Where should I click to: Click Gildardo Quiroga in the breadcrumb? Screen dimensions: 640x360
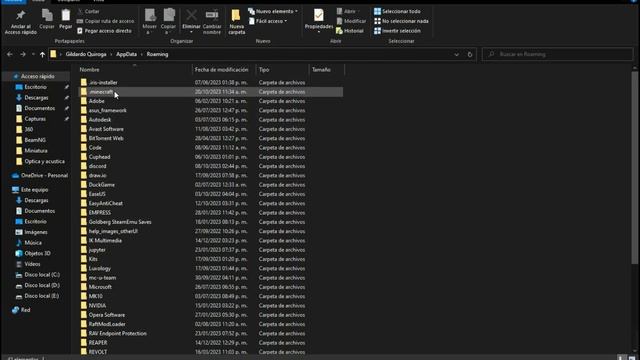click(x=86, y=54)
